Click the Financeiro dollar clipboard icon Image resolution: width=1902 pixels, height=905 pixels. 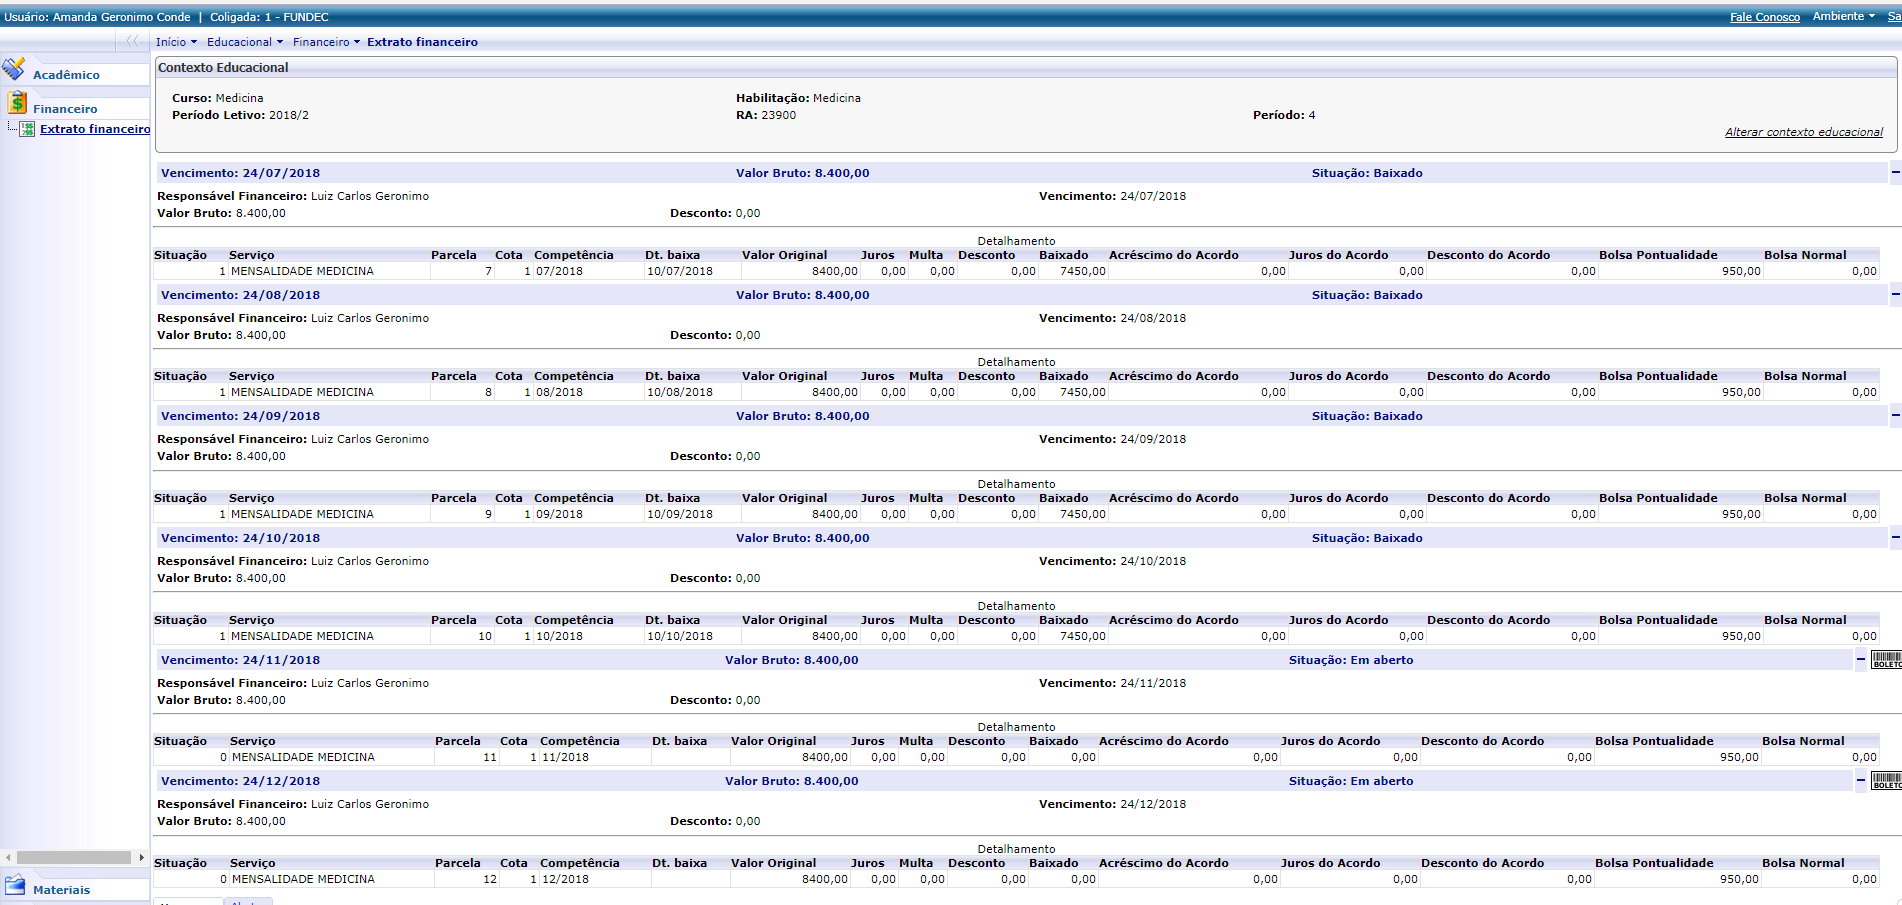tap(17, 103)
